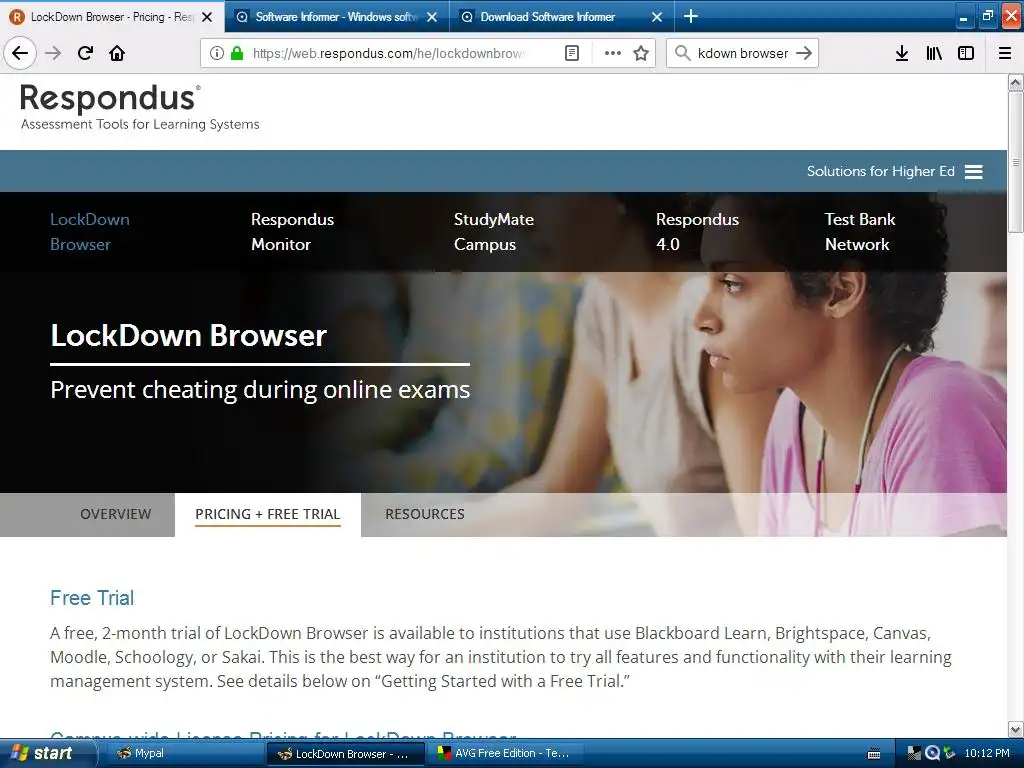
Task: Go back to the previous page
Action: tap(20, 53)
